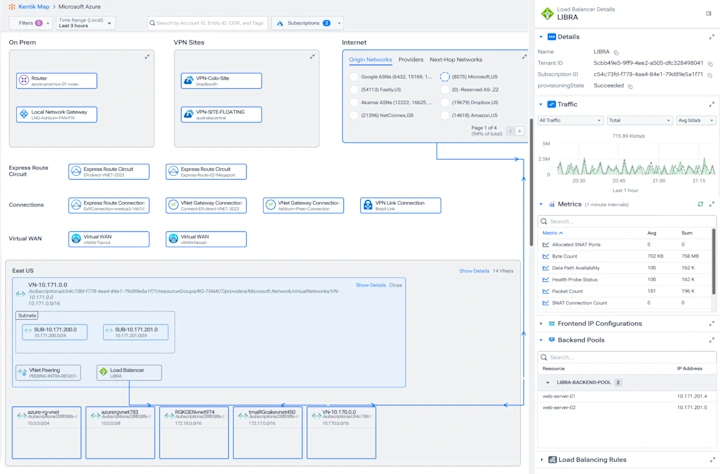The image size is (720, 474).
Task: Toggle the (54113) Fastly,US network
Action: tap(354, 90)
